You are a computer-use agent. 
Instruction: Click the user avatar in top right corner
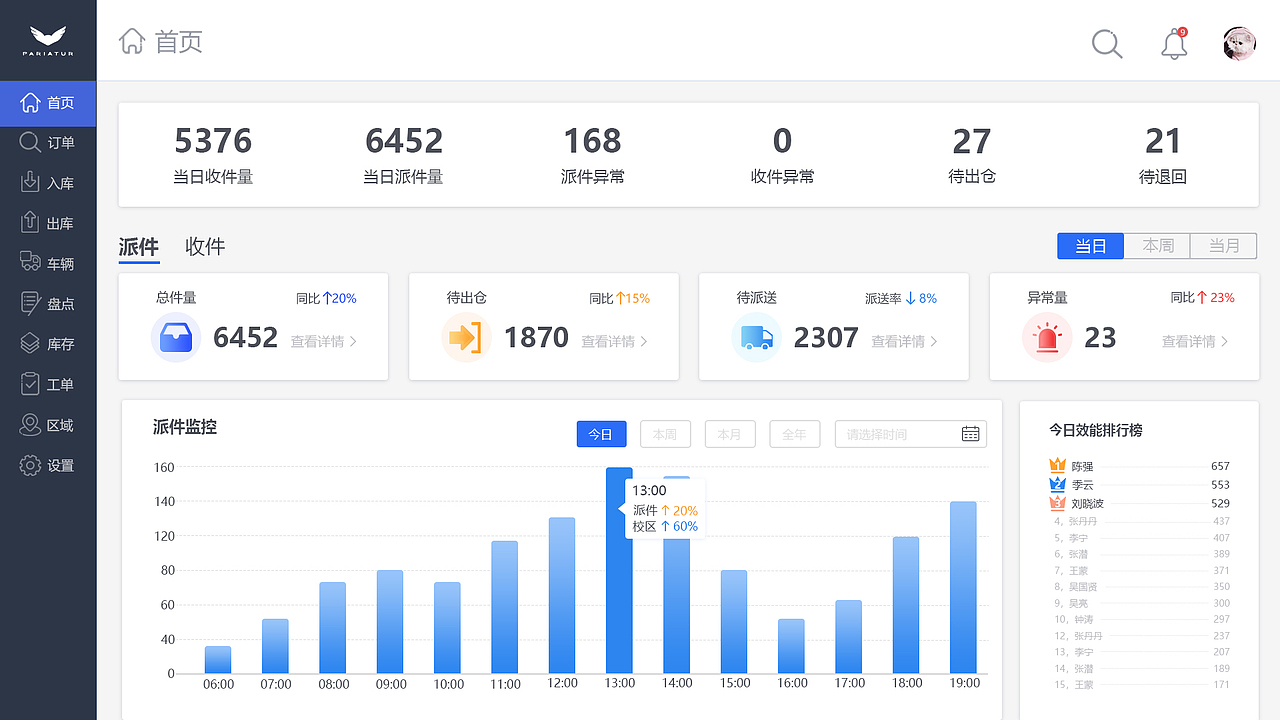(x=1238, y=44)
